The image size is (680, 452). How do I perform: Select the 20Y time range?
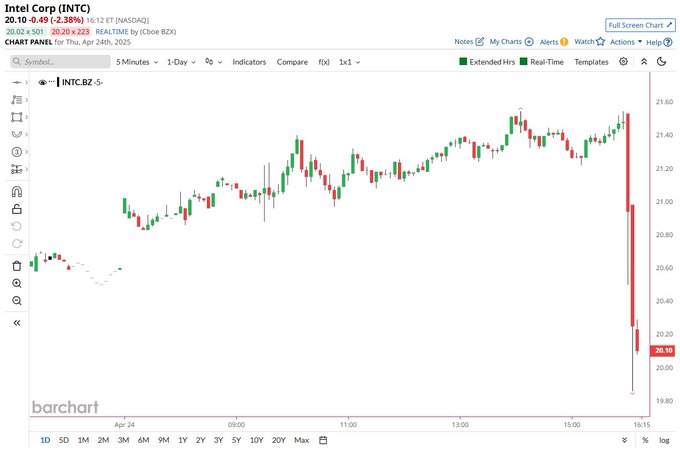pos(278,440)
